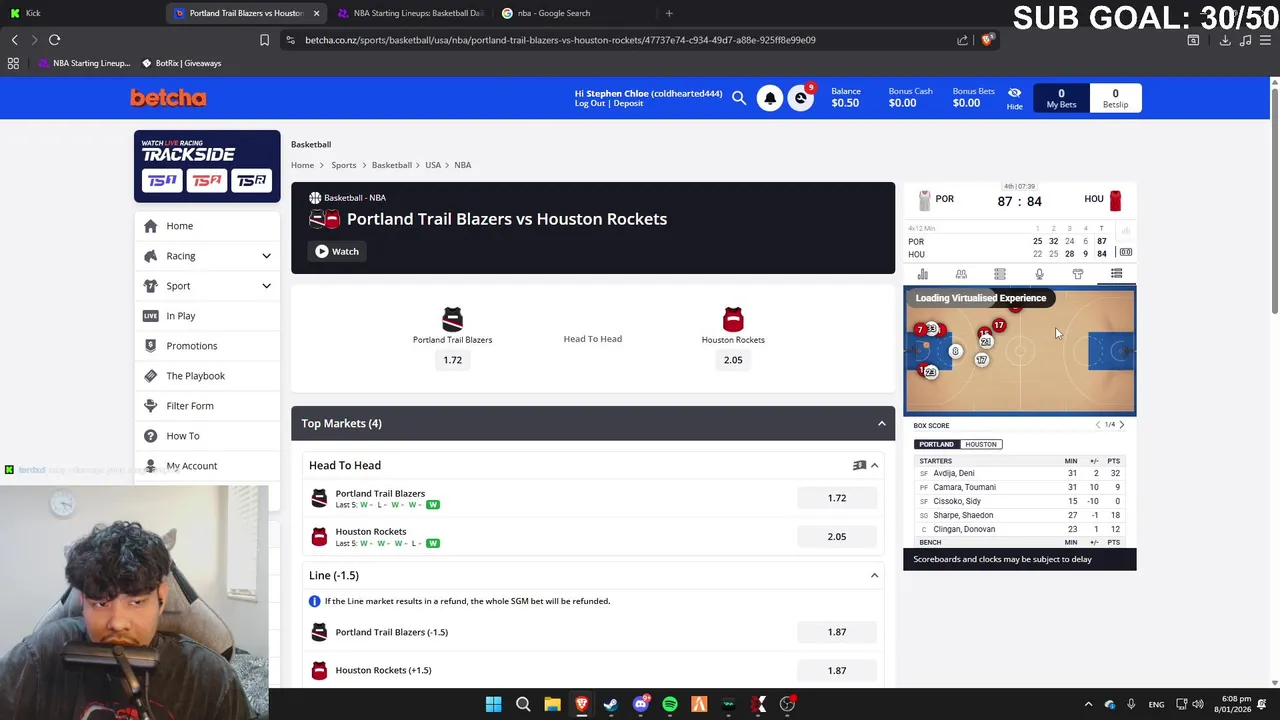The height and width of the screenshot is (720, 1280).
Task: Switch to NBA Starting Lineups browser tab
Action: click(x=410, y=13)
